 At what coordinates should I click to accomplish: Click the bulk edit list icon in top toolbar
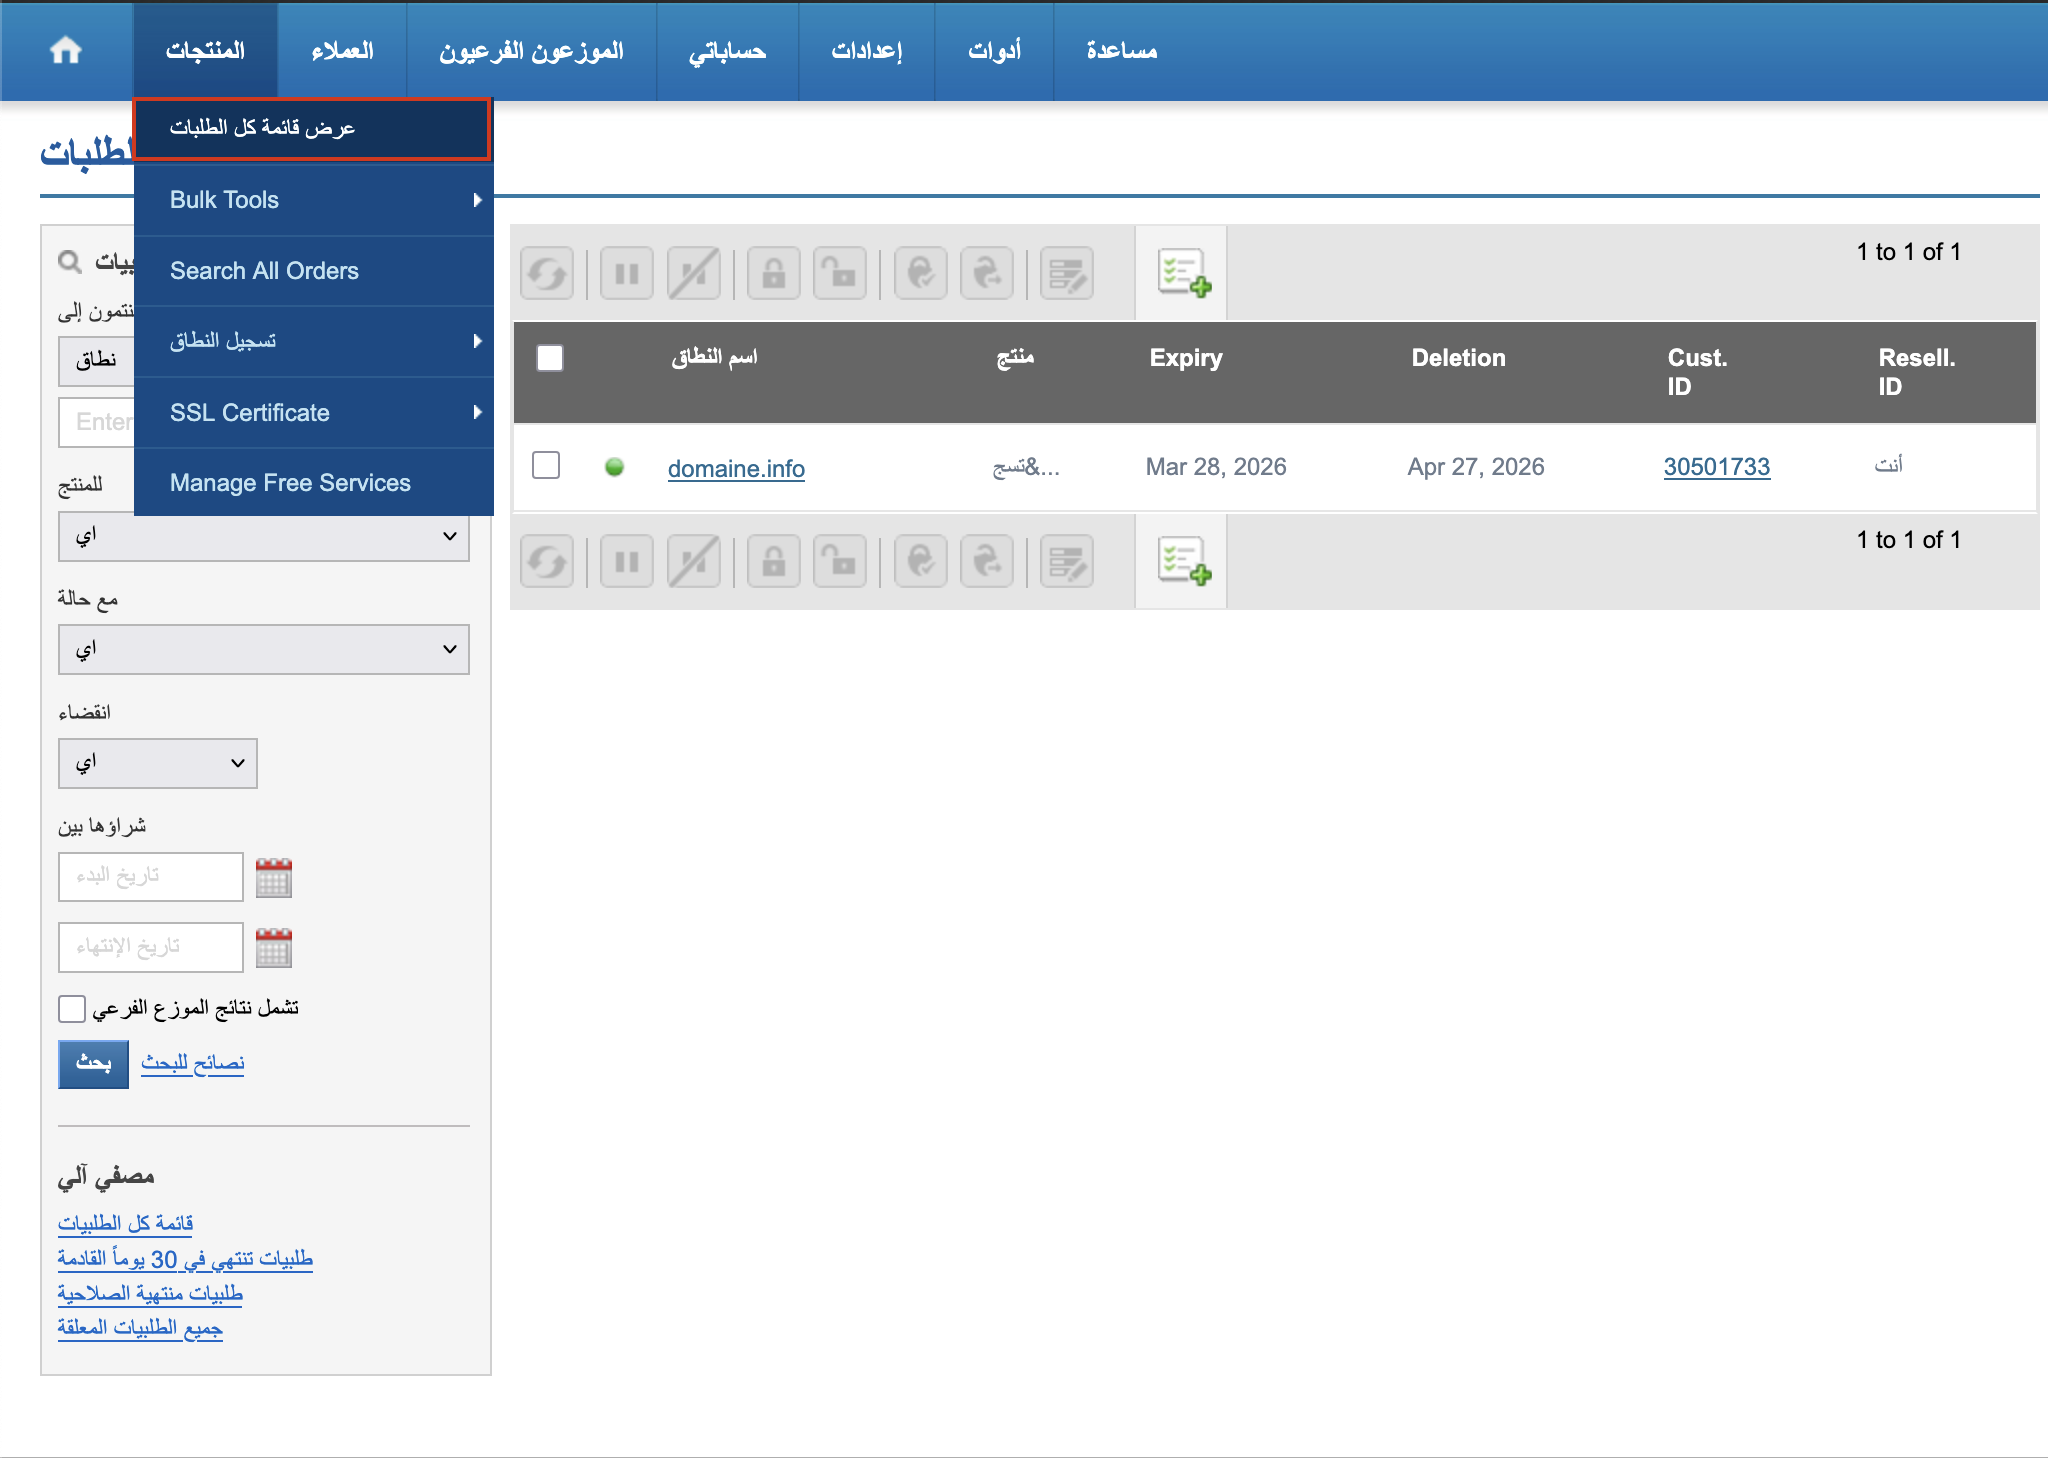(x=1067, y=273)
